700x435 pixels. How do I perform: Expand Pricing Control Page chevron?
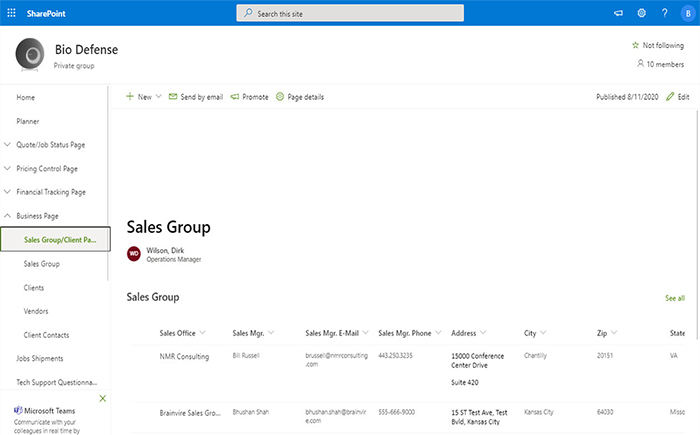click(x=7, y=168)
